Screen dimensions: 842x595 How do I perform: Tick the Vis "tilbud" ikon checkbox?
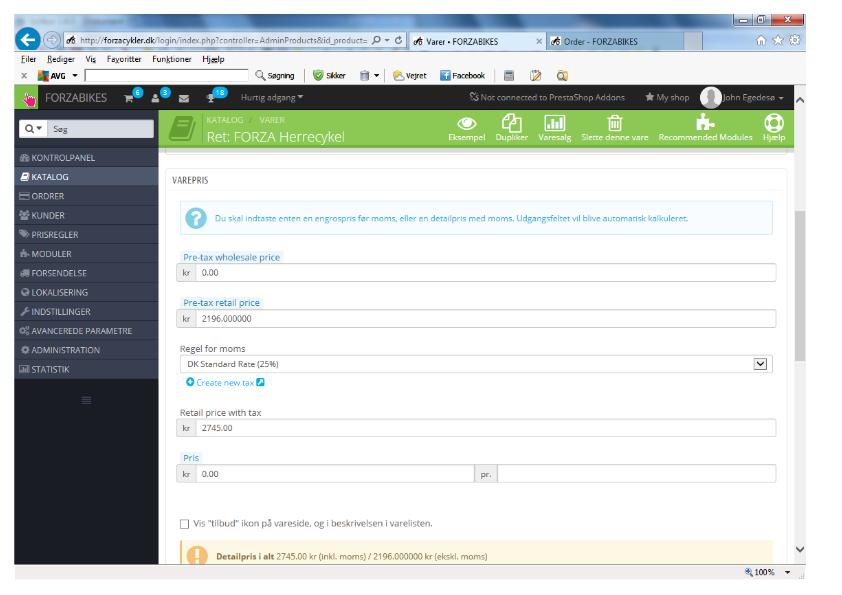pos(185,524)
